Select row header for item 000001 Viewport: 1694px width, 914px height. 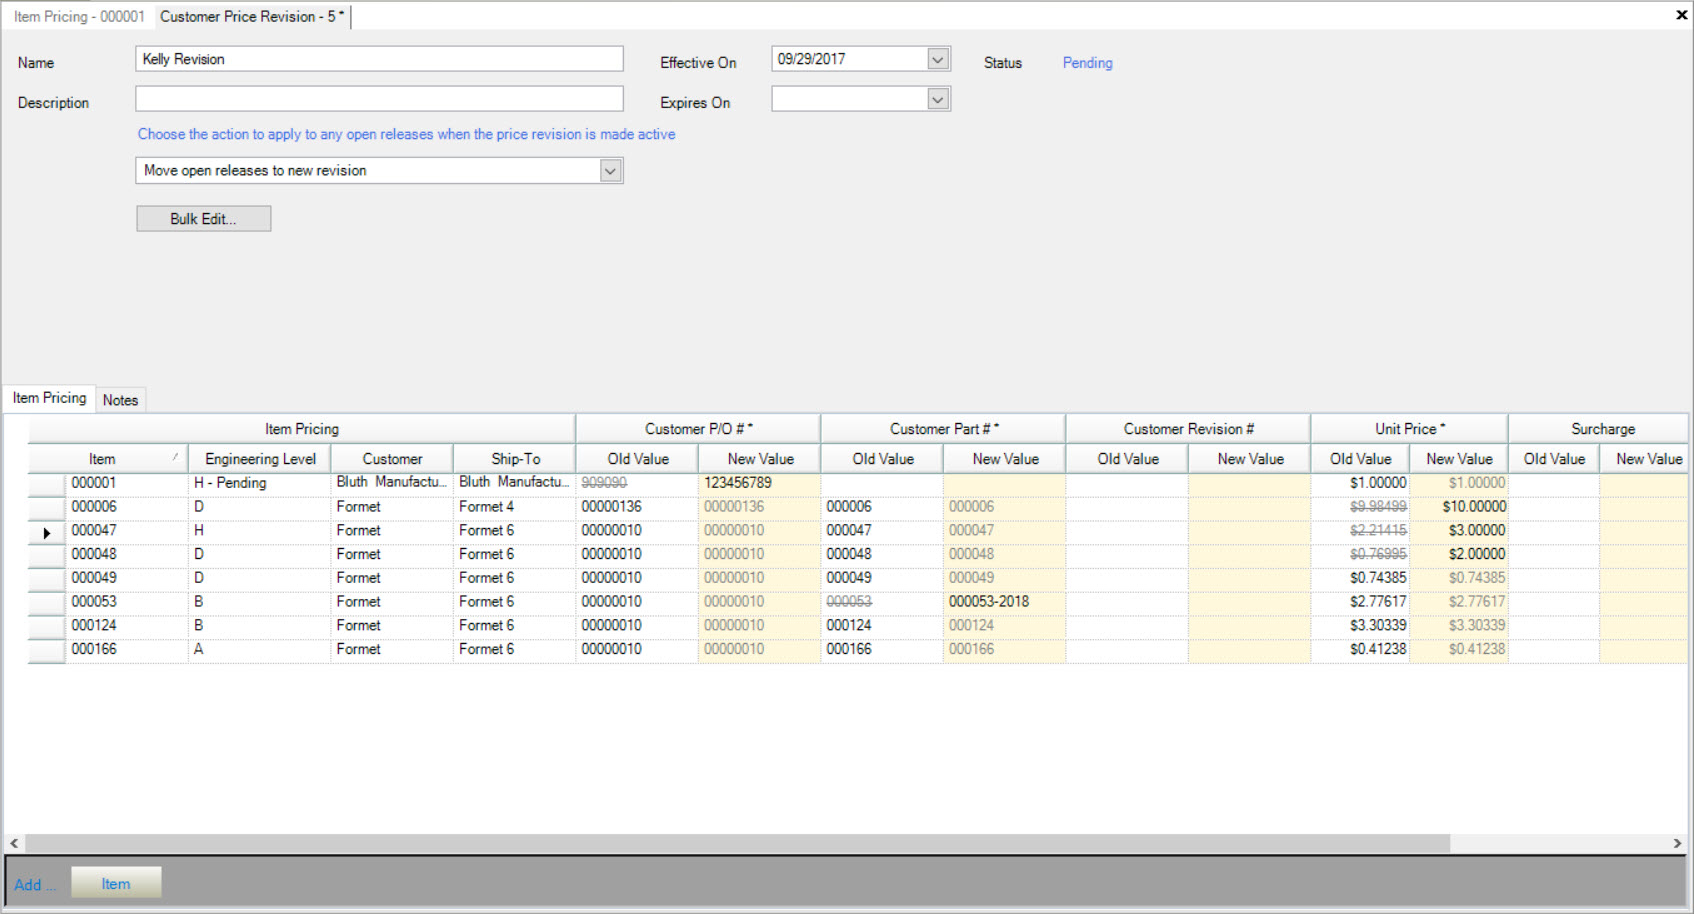46,483
